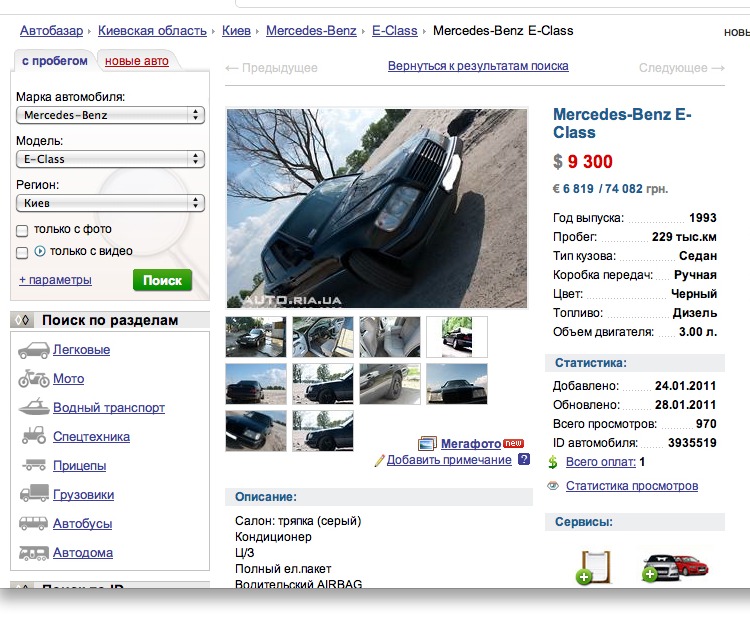Screen dimensions: 750x618
Task: Click the pencil icon beside Добавить примечание
Action: pyautogui.click(x=379, y=460)
